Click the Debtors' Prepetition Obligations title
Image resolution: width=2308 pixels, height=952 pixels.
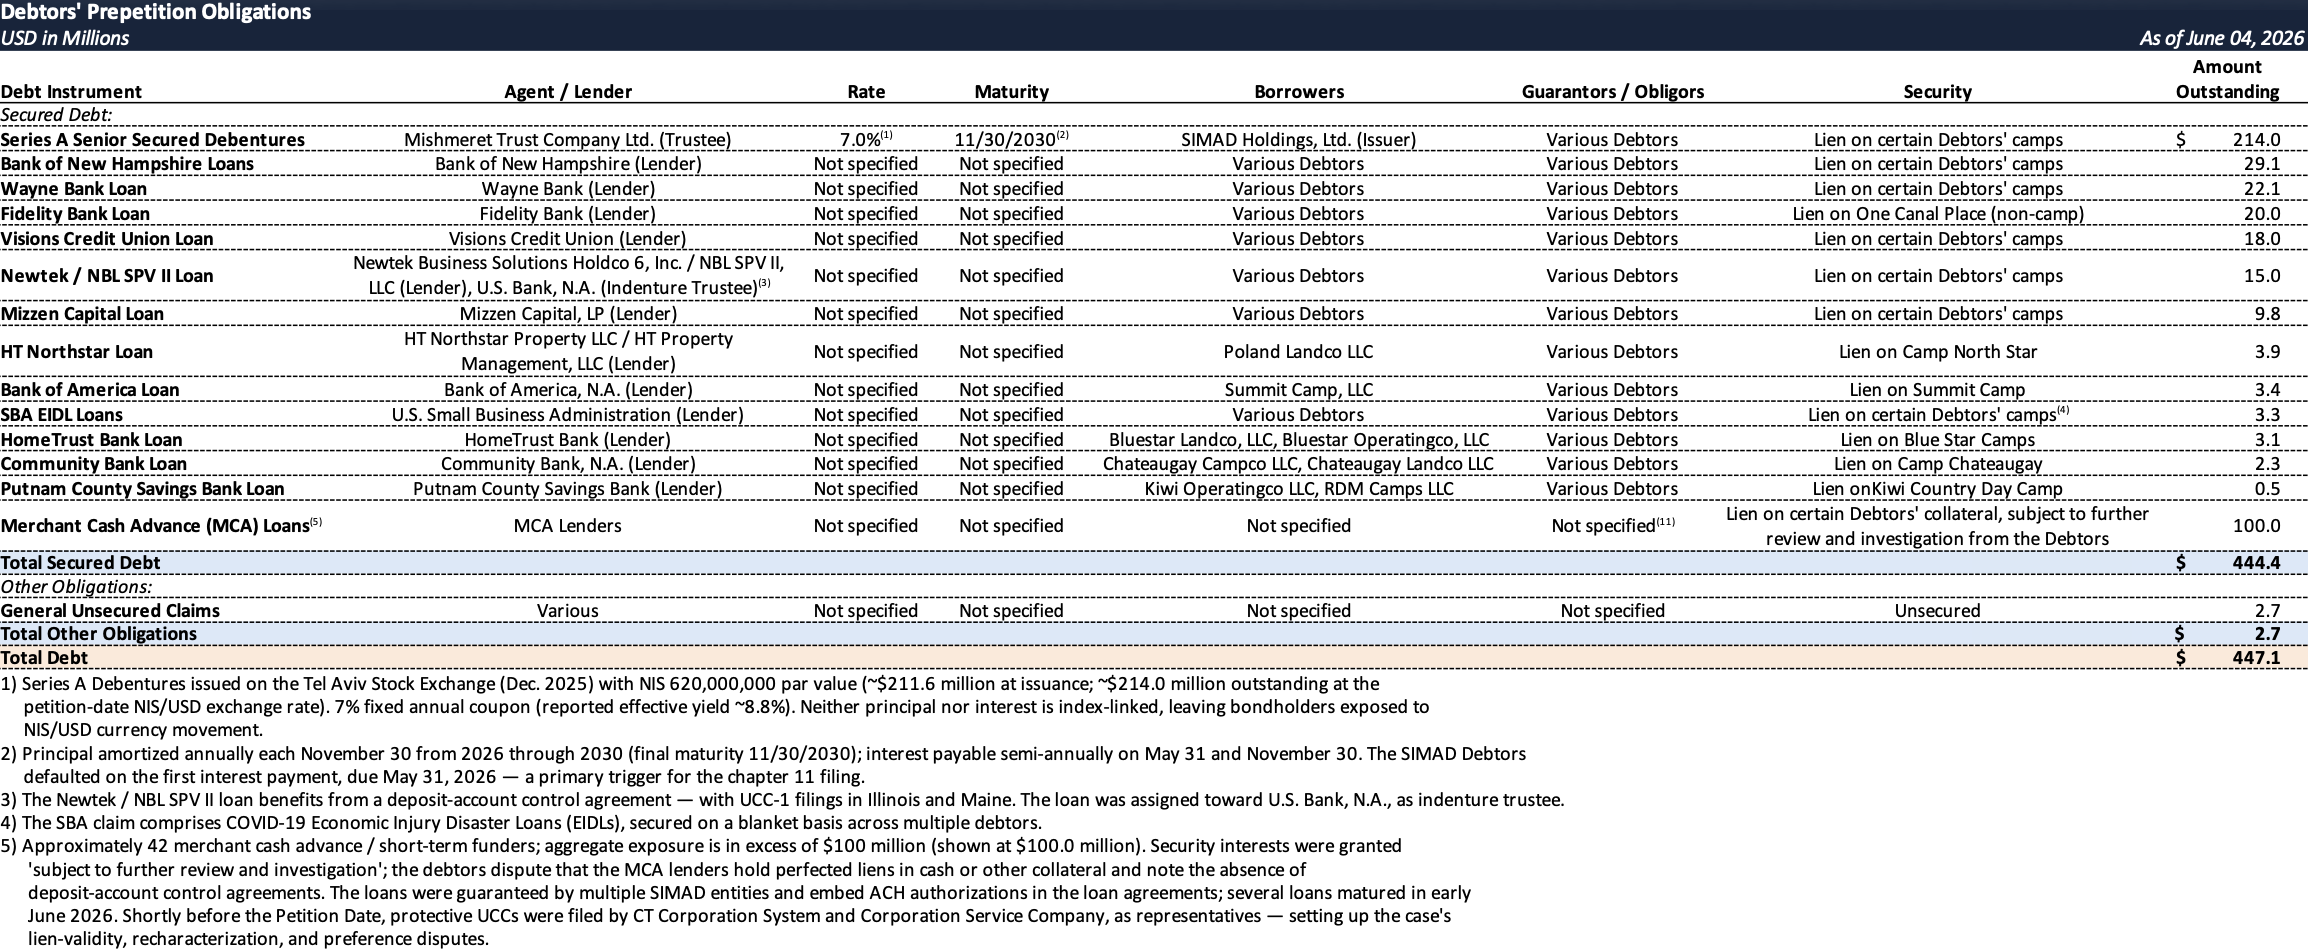[156, 12]
